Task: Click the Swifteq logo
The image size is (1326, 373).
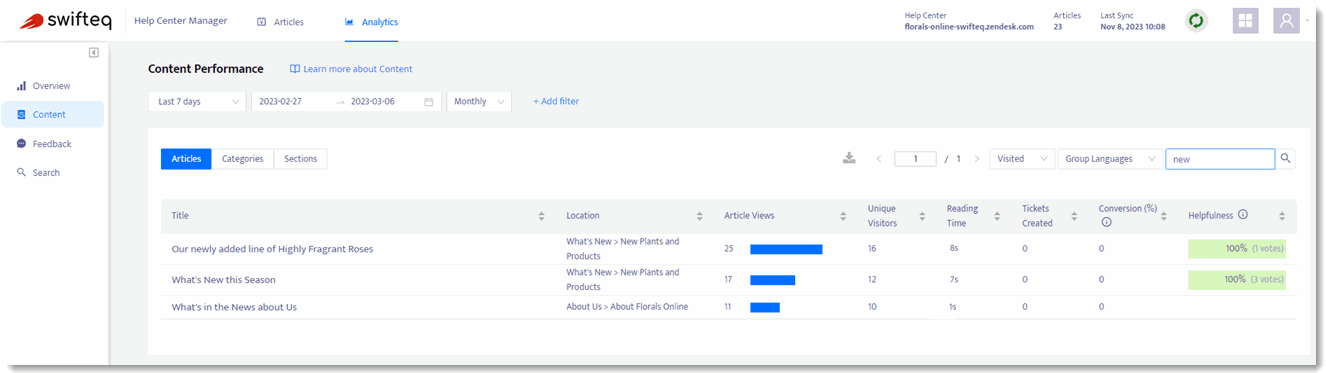Action: [x=66, y=20]
